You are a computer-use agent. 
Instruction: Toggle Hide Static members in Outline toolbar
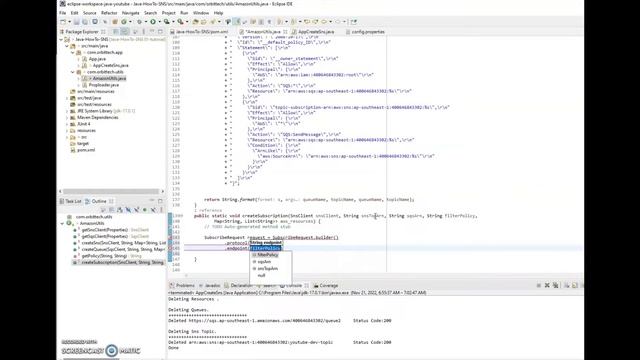(x=136, y=210)
